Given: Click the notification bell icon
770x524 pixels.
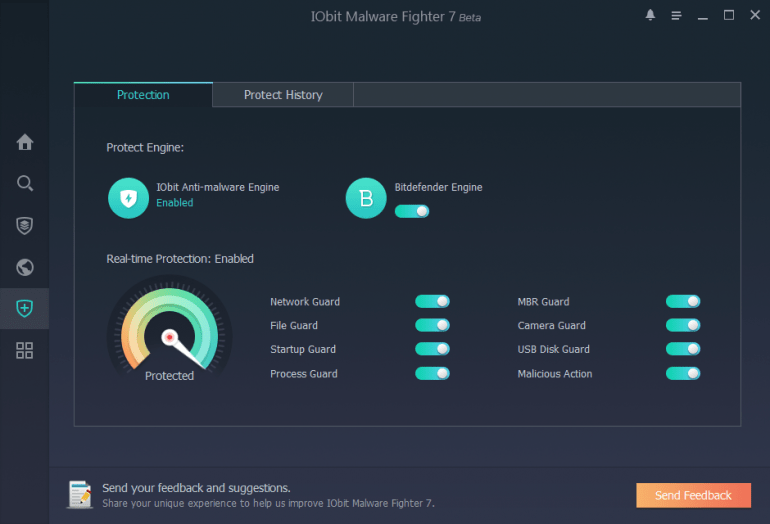Looking at the screenshot, I should [x=650, y=15].
